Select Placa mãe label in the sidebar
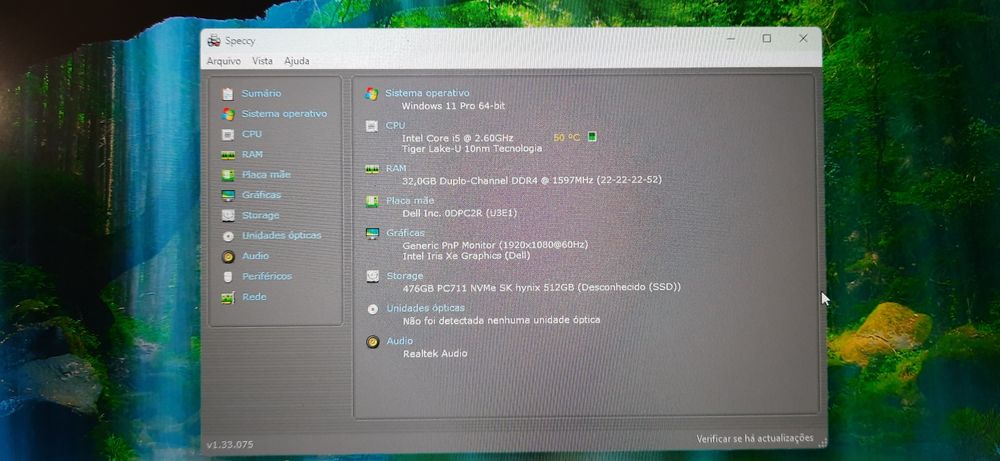 [x=266, y=175]
